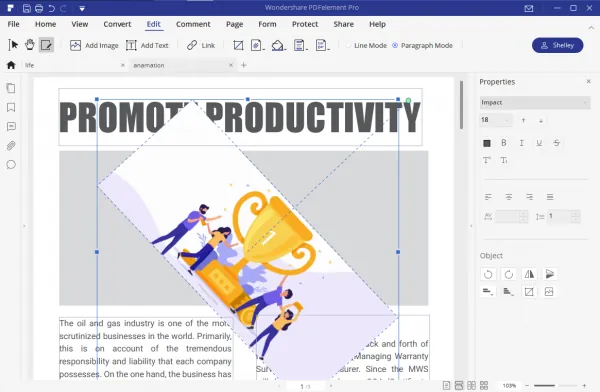Screen dimensions: 600x392
Task: Open the Bates Numbering dropdown
Action: [x=322, y=45]
